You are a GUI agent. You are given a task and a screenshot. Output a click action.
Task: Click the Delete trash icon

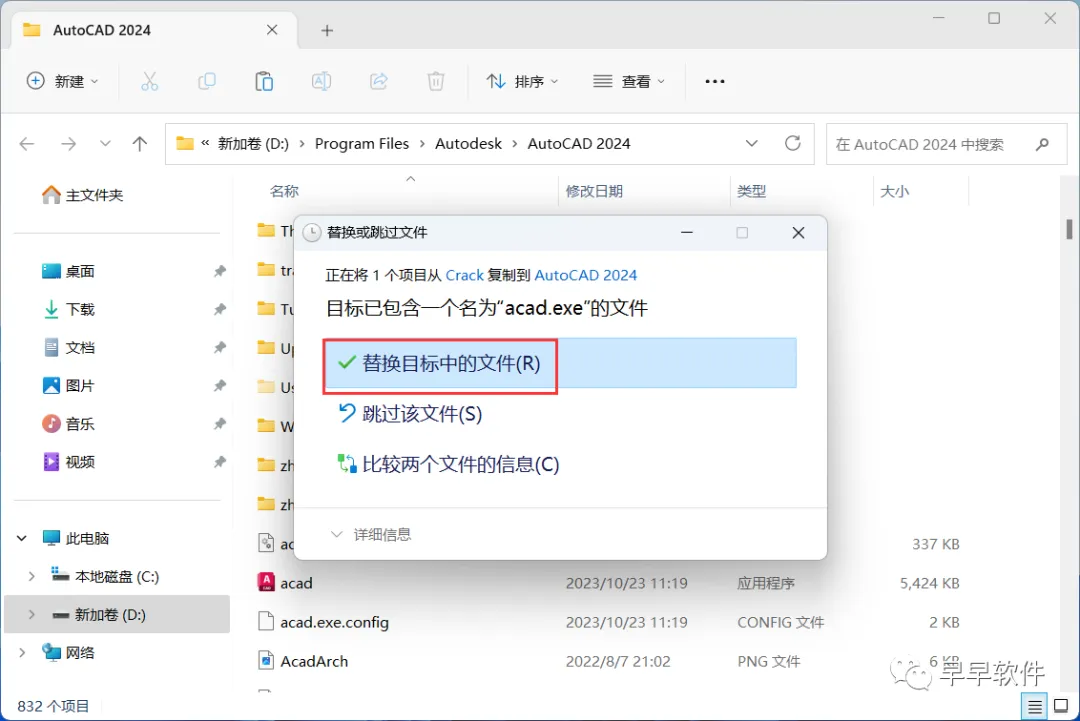435,81
